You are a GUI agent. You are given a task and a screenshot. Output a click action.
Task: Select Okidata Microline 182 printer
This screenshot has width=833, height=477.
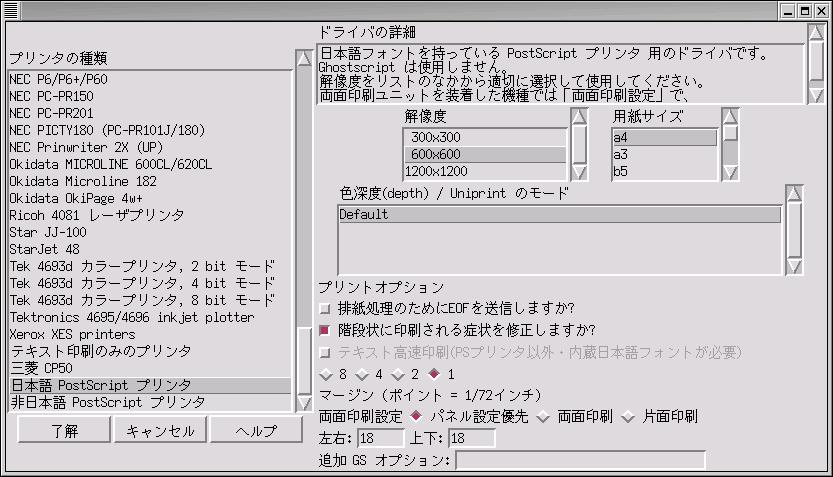click(x=150, y=181)
